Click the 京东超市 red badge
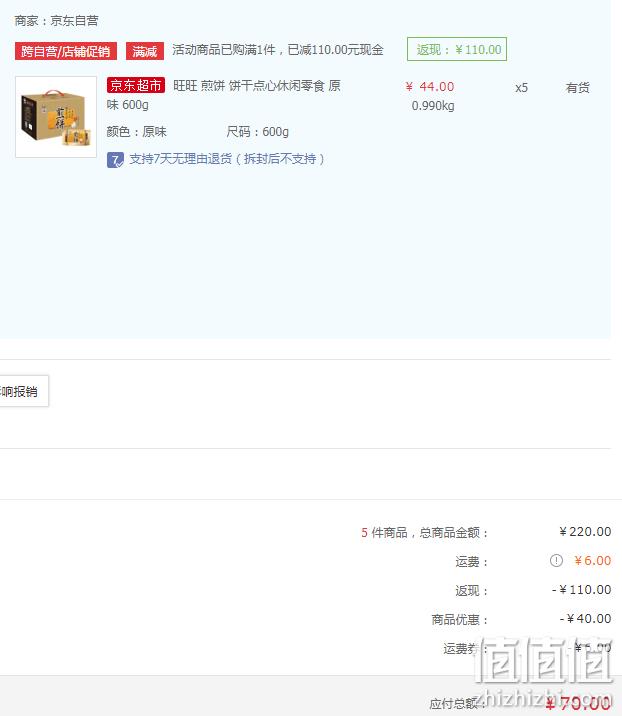Viewport: 622px width, 716px height. point(136,85)
